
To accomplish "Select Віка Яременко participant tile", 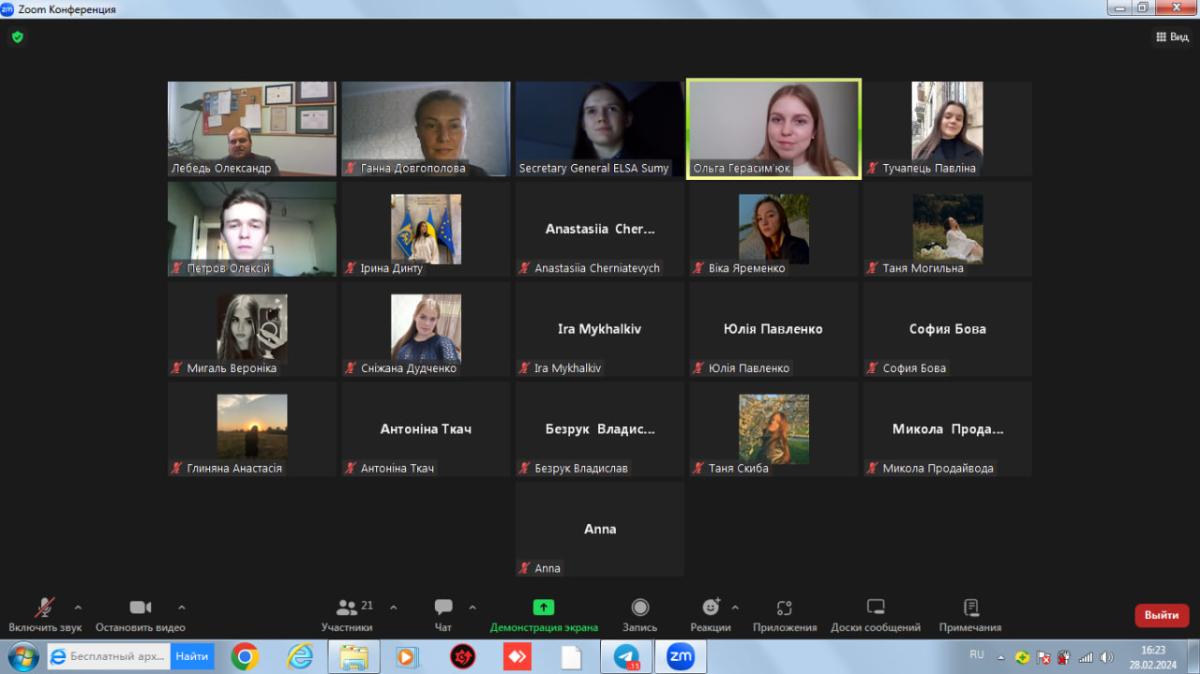I will tap(774, 229).
